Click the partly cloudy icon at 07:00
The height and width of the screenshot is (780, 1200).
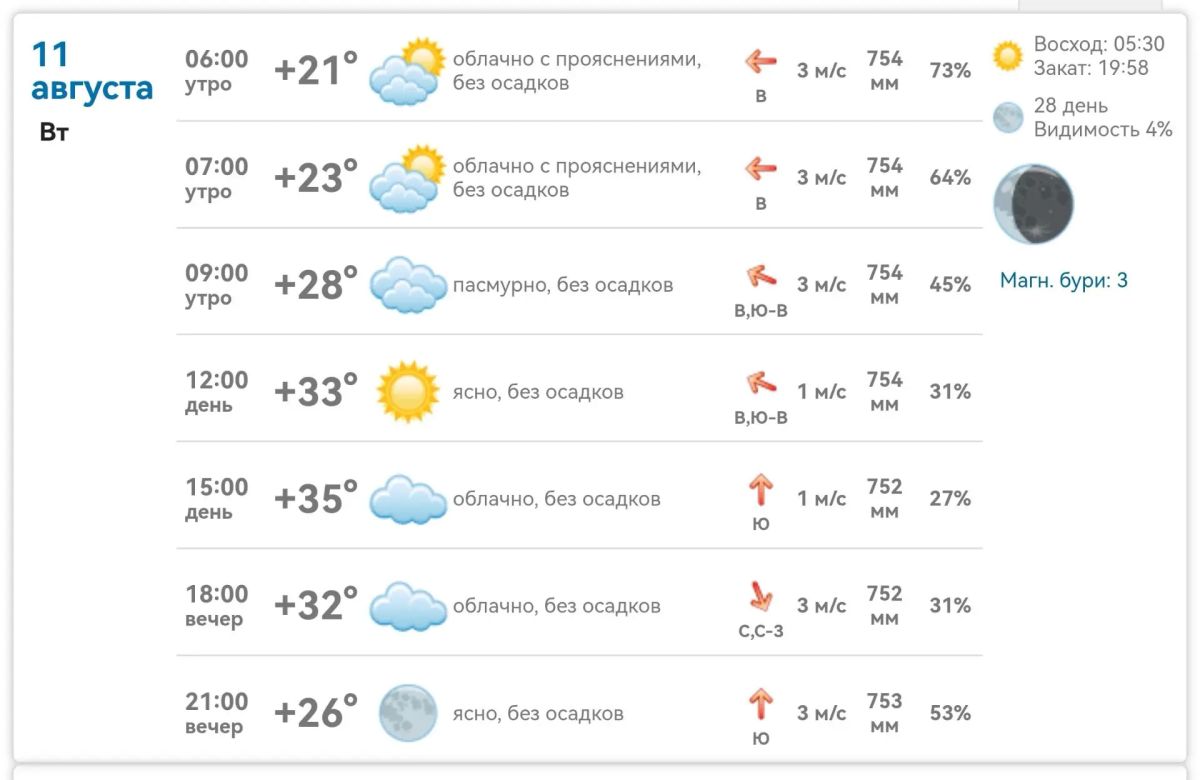(x=408, y=178)
